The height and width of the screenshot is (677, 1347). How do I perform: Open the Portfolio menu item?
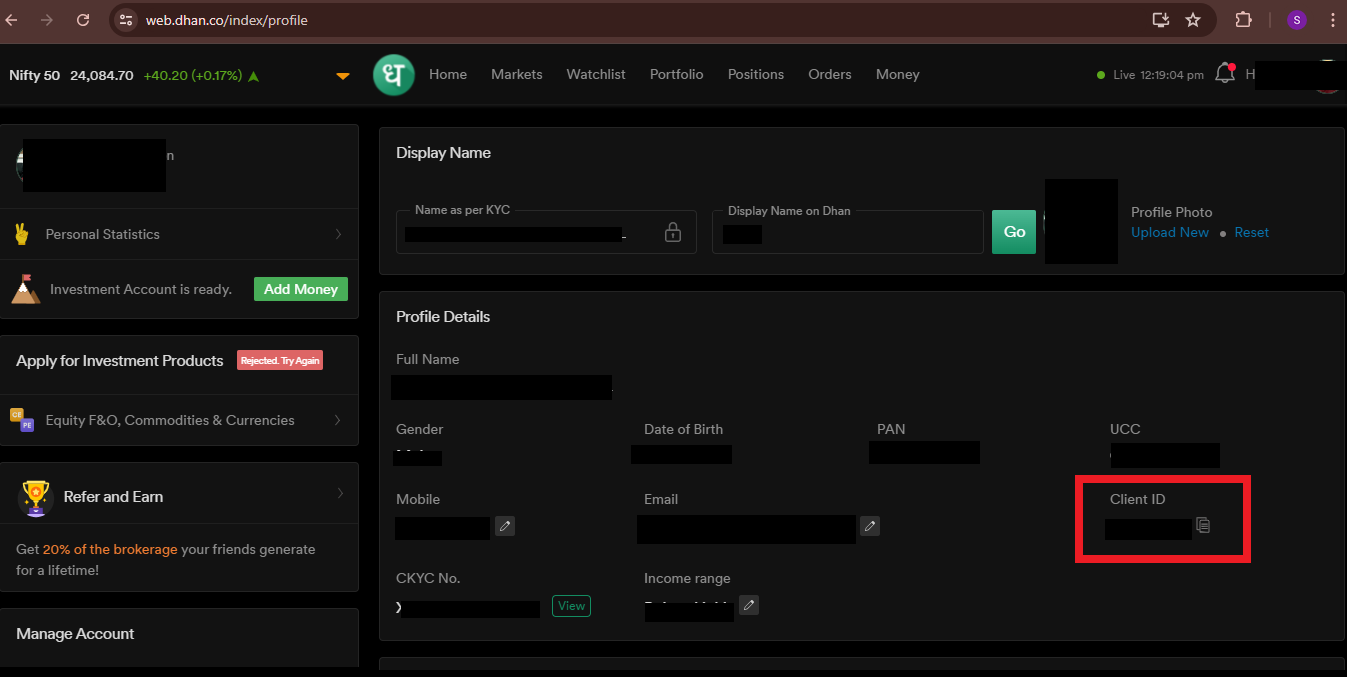(x=676, y=74)
